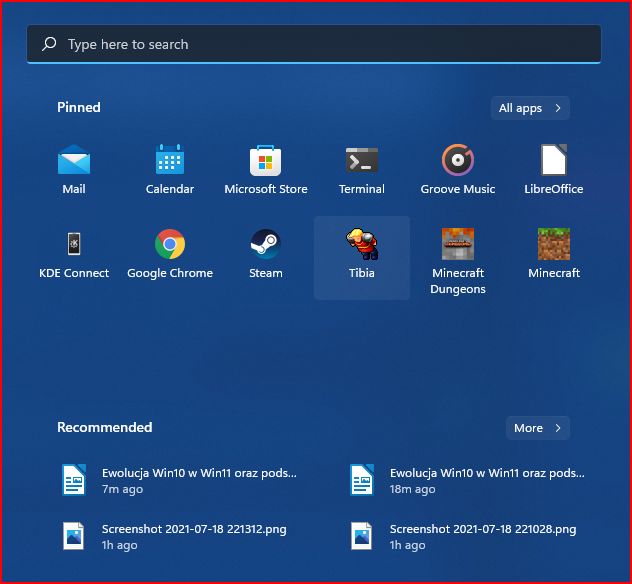The image size is (632, 584).
Task: Open Ewolucja Win10 document from 18m ago
Action: (x=468, y=480)
